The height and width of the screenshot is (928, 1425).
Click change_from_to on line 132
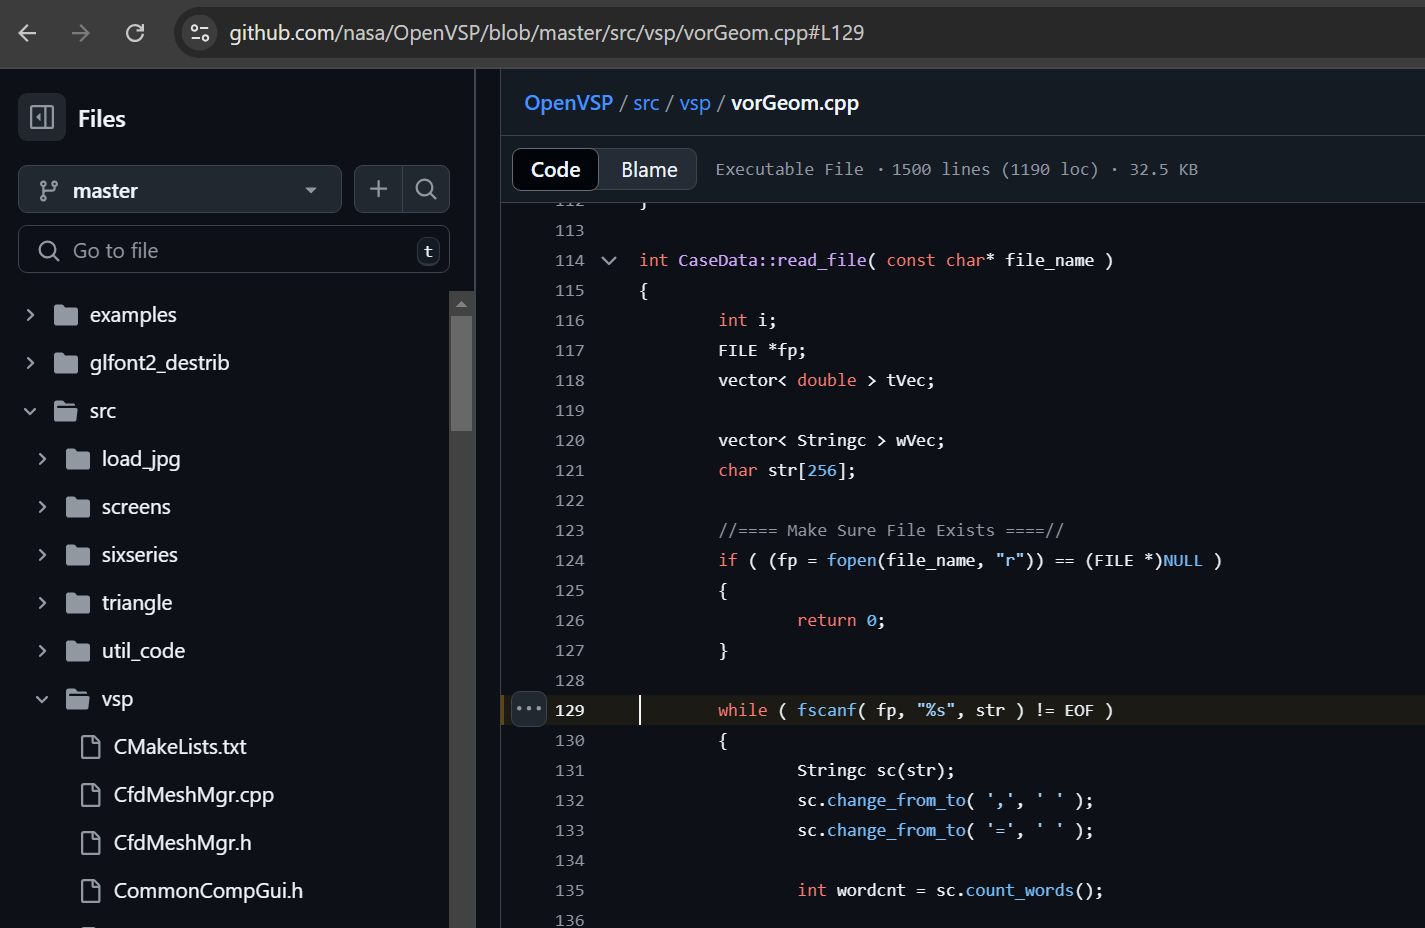click(897, 801)
